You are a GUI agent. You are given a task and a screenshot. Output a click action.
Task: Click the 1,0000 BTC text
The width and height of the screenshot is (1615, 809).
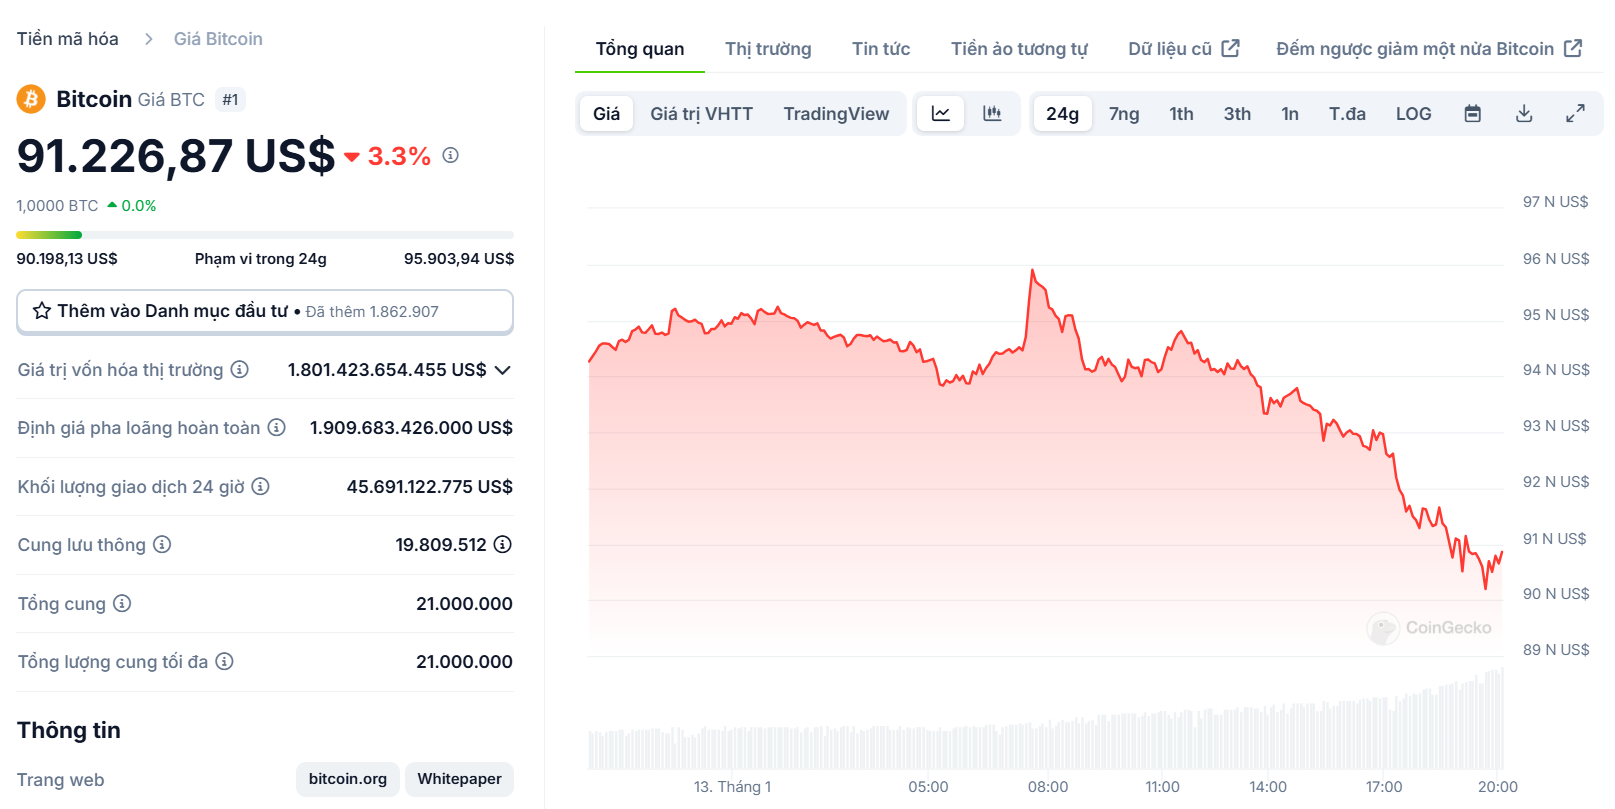(x=57, y=206)
